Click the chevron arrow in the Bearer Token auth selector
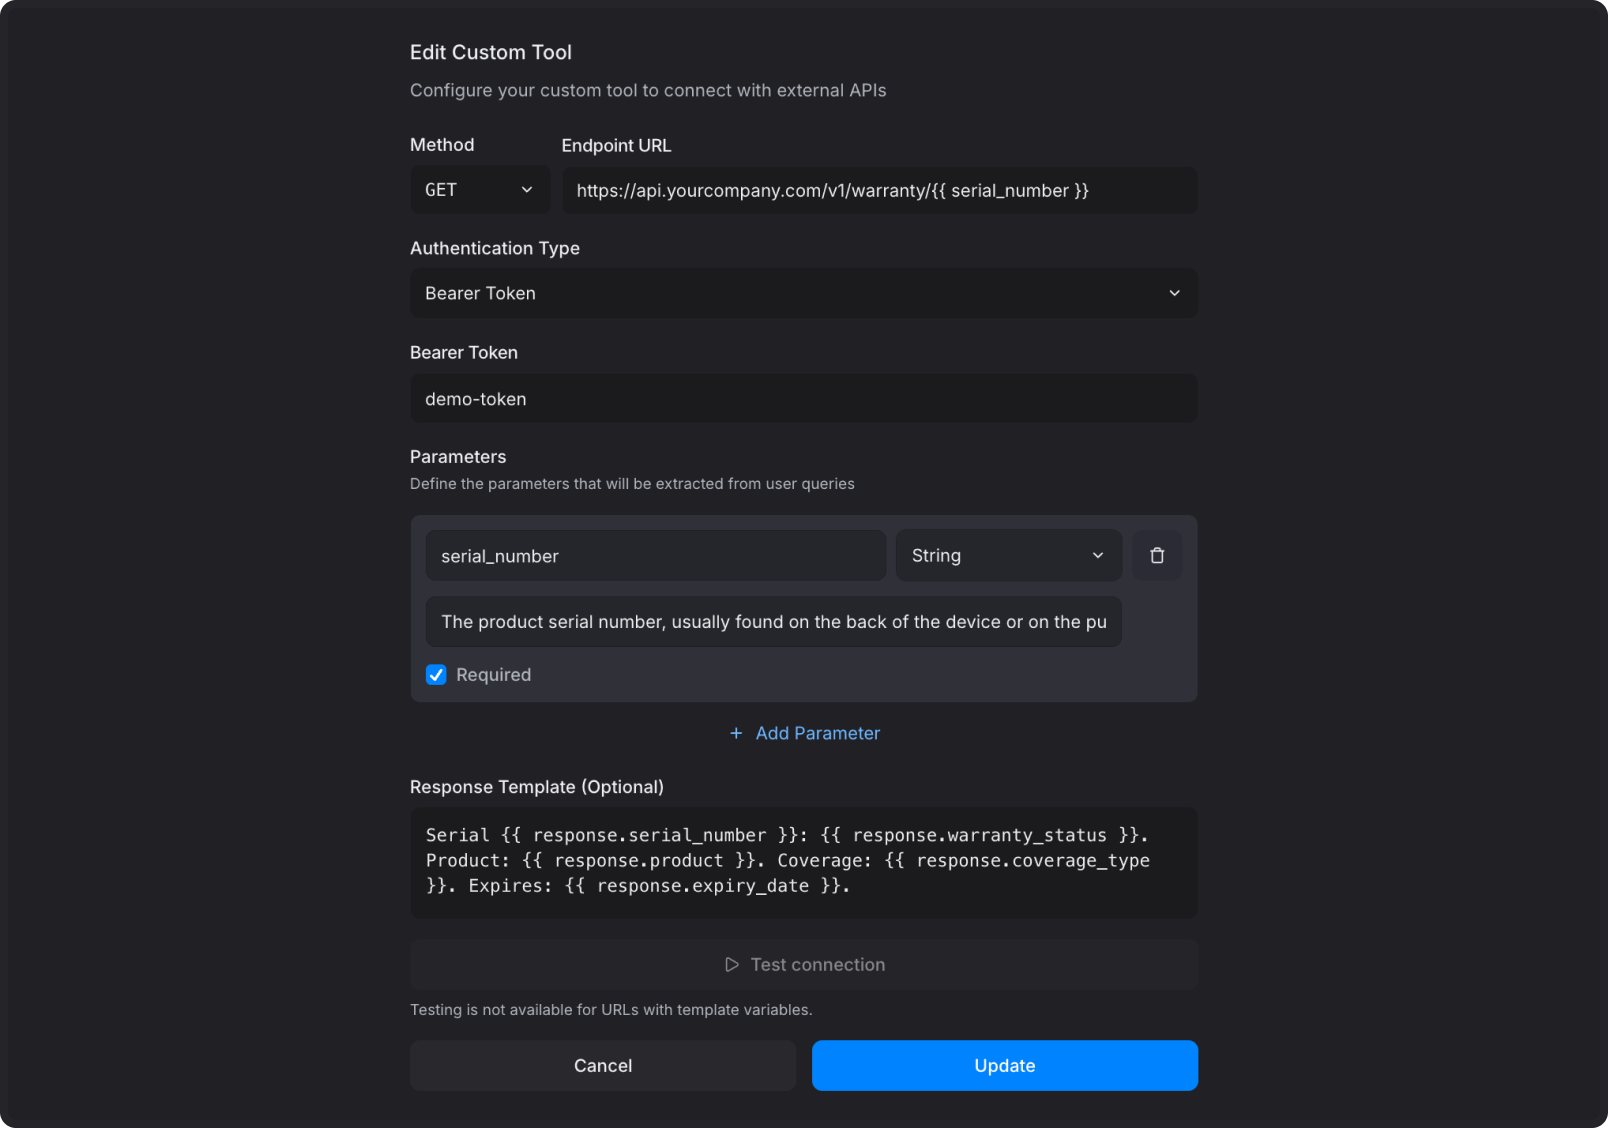This screenshot has width=1608, height=1128. tap(1174, 293)
